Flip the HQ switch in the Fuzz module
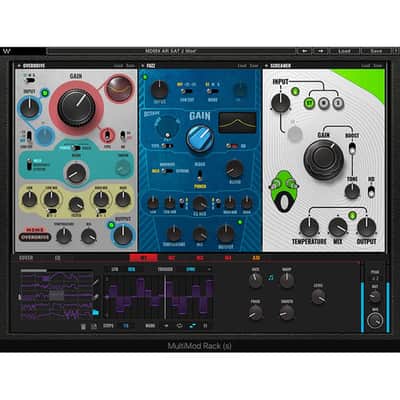Image resolution: width=400 pixels, height=400 pixels. [x=233, y=146]
